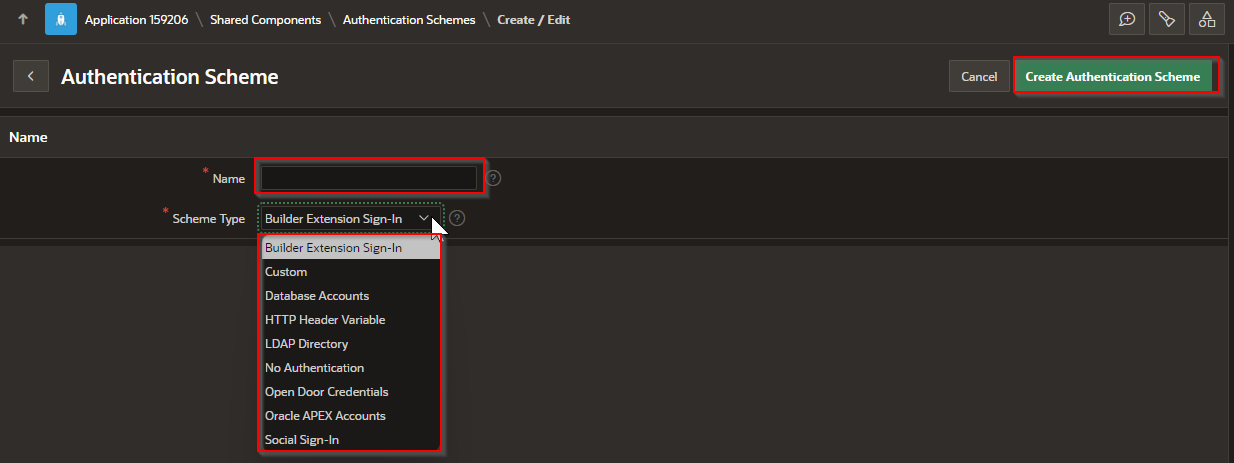Click the Name section heading
This screenshot has width=1234, height=463.
28,137
